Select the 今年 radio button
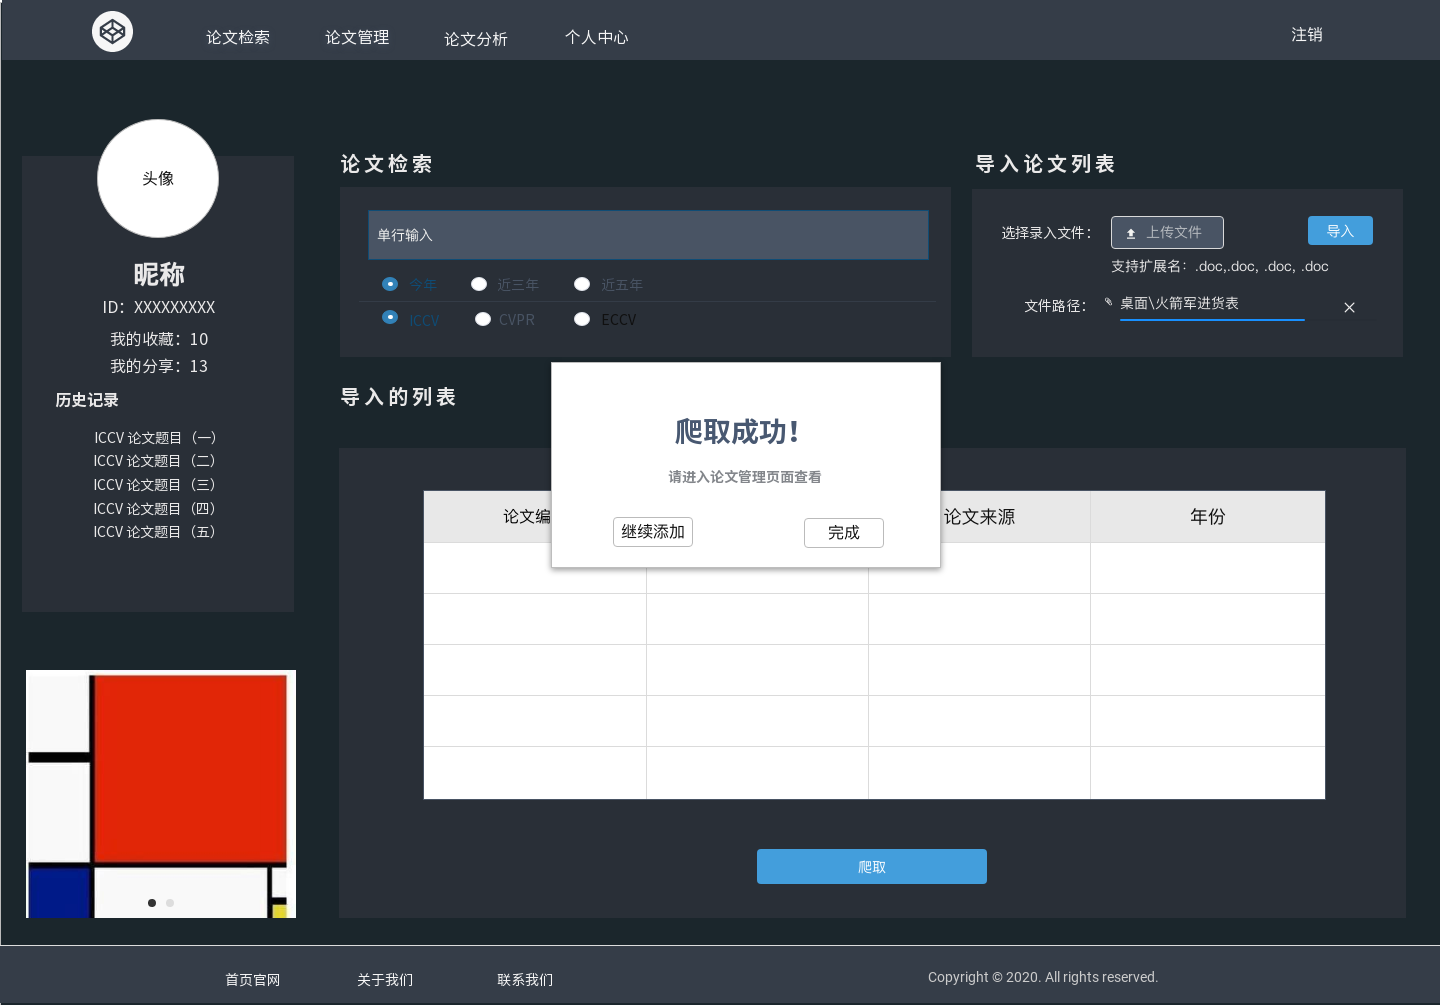This screenshot has width=1440, height=1005. coord(390,284)
